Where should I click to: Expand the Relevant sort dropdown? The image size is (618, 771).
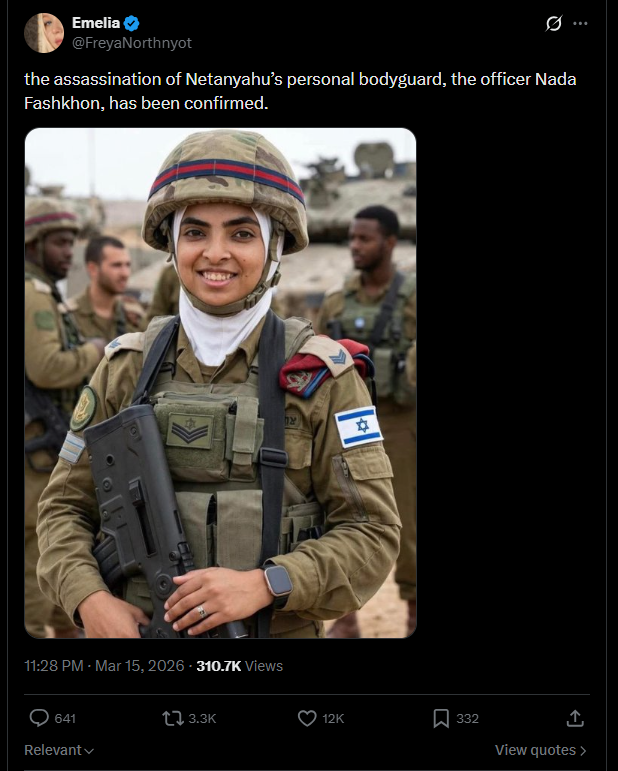pyautogui.click(x=59, y=750)
